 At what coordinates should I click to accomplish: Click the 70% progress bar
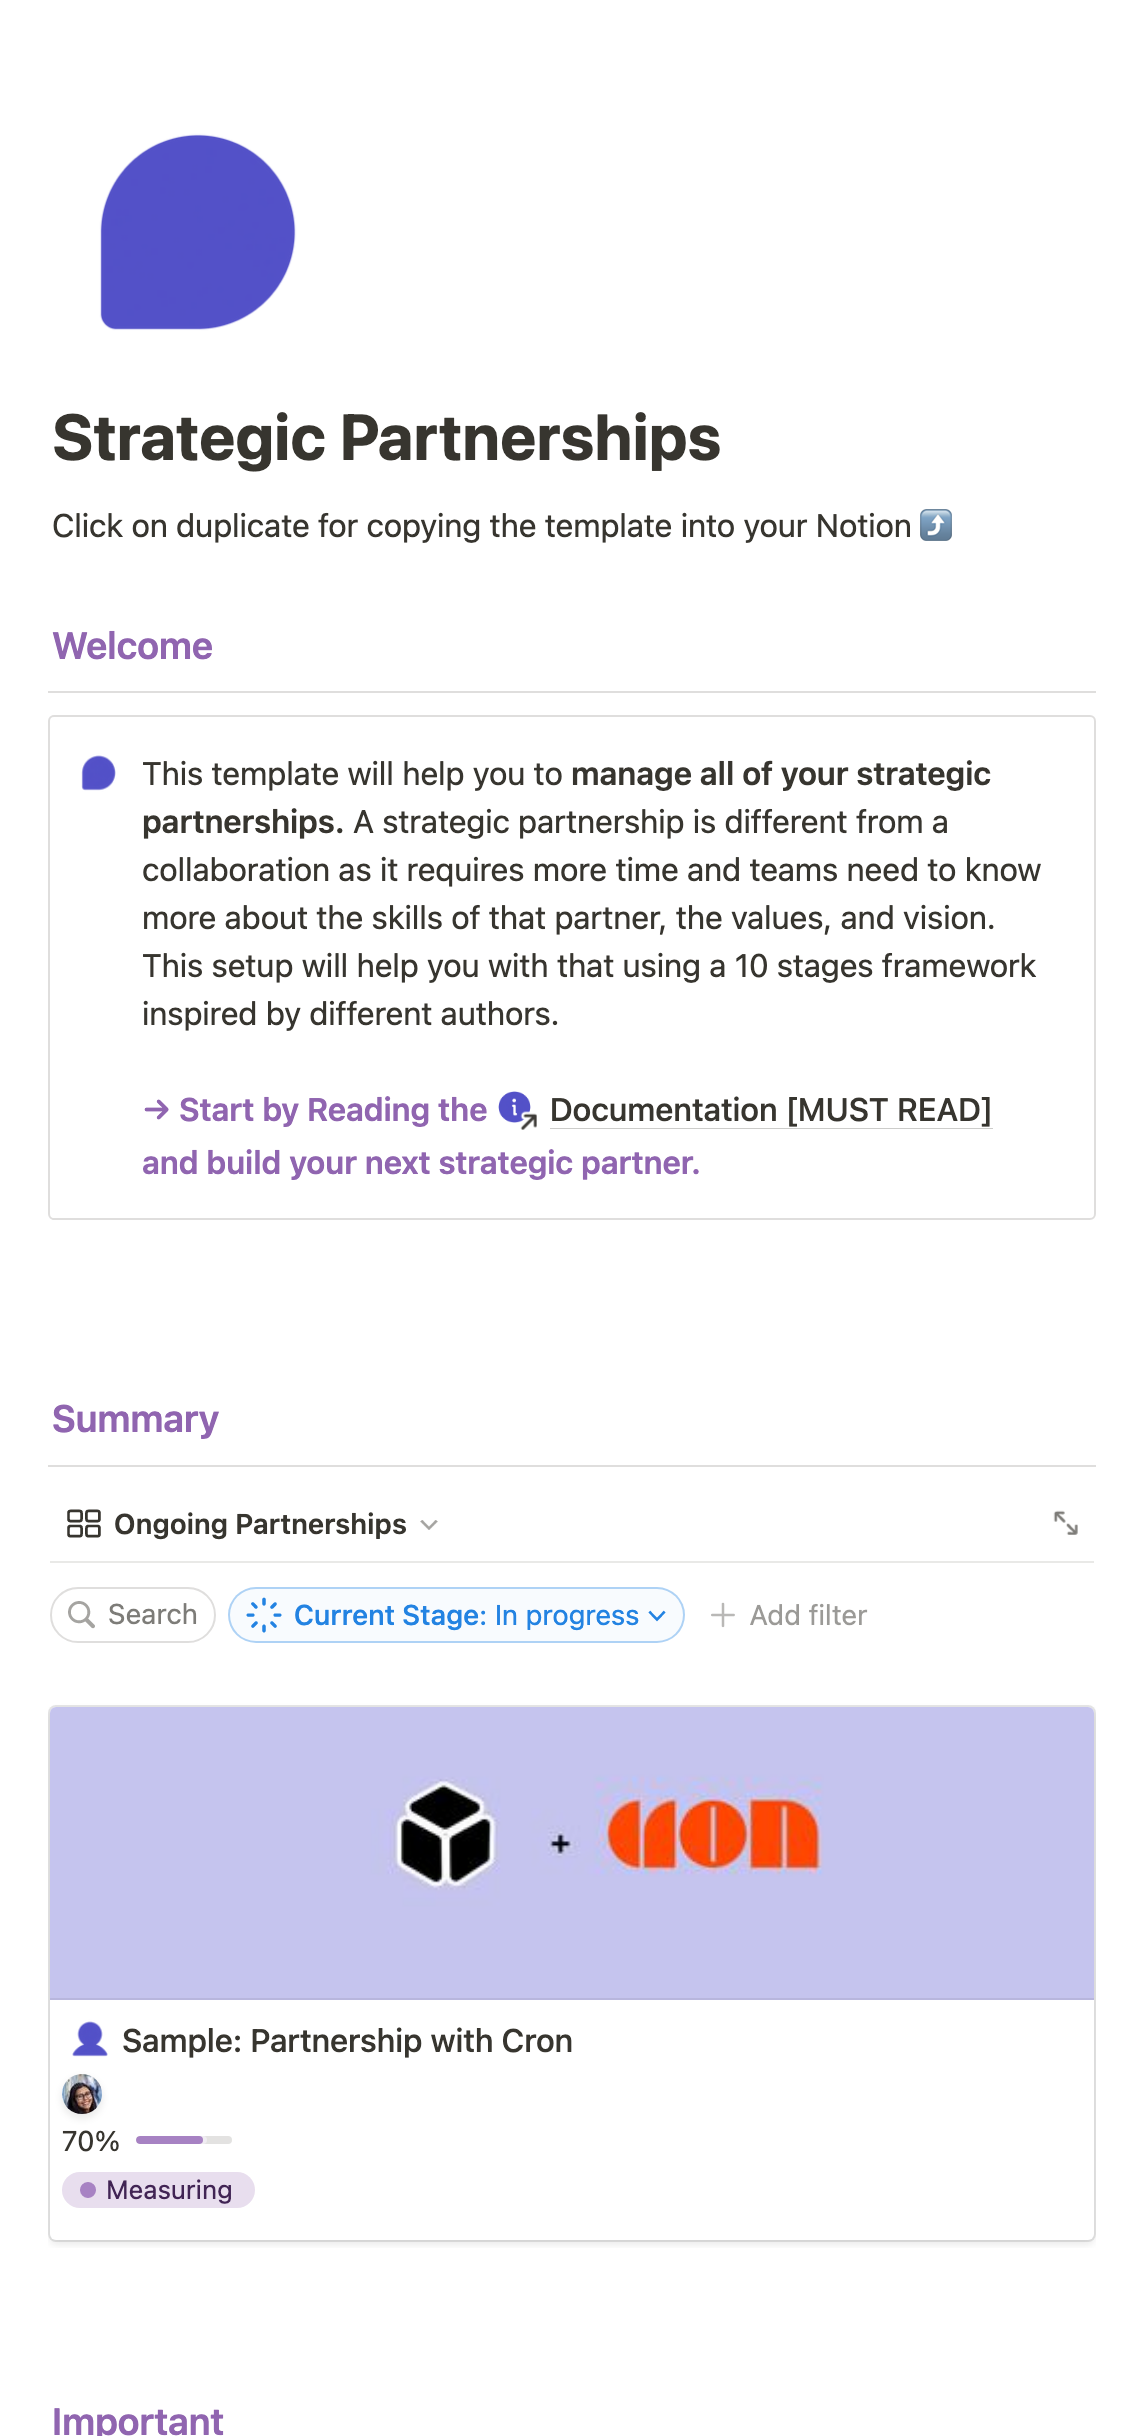point(184,2140)
